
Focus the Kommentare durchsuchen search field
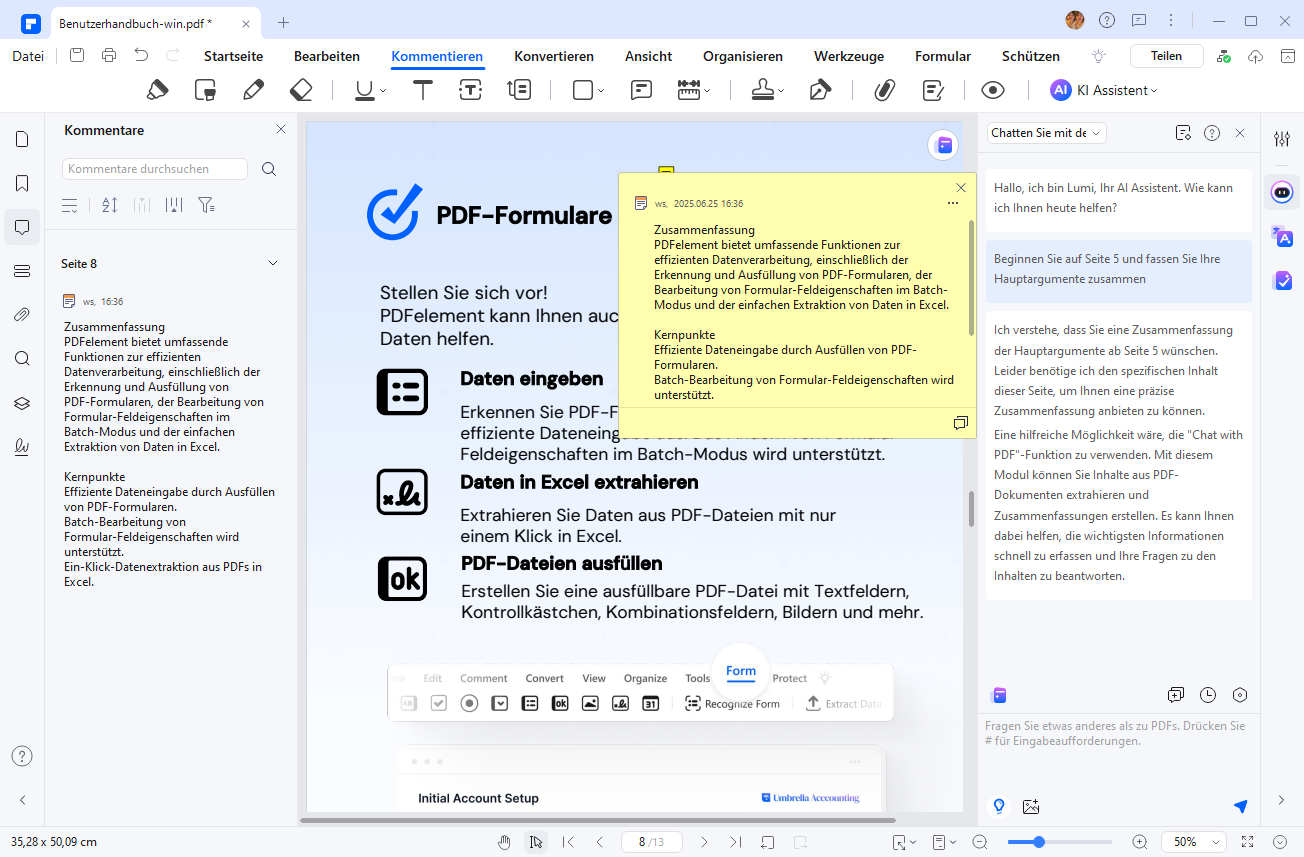click(x=155, y=169)
